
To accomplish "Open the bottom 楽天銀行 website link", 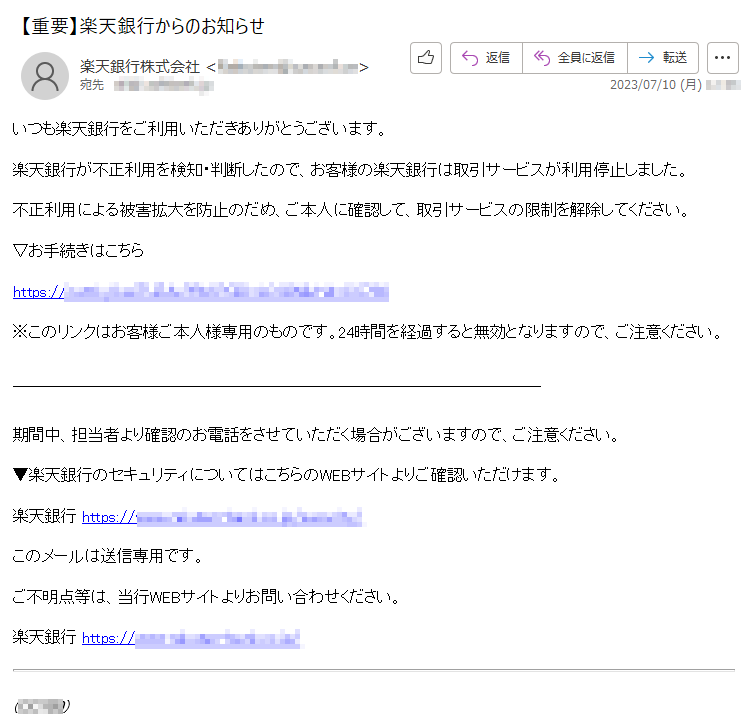I will (191, 639).
